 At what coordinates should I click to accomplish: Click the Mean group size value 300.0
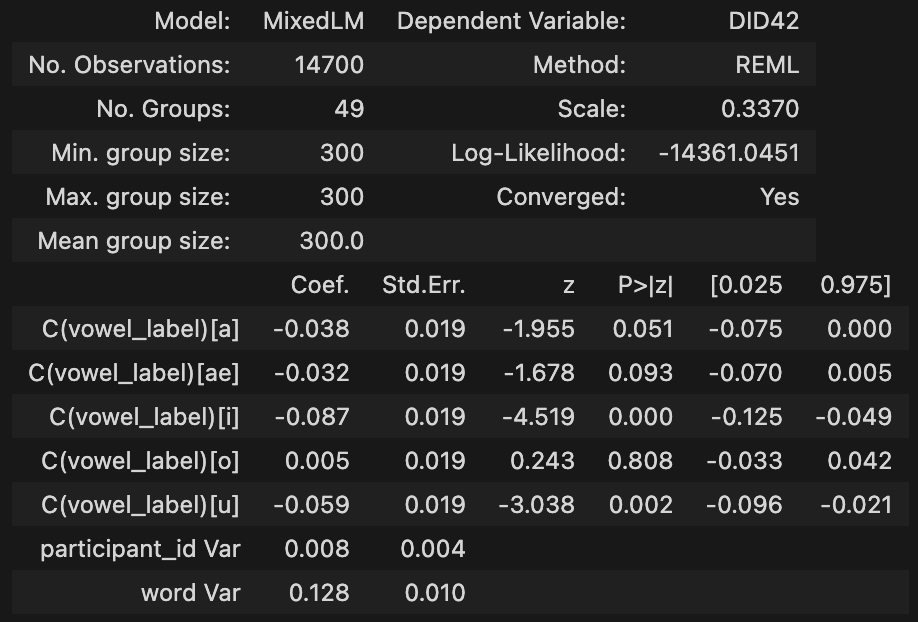tap(331, 241)
